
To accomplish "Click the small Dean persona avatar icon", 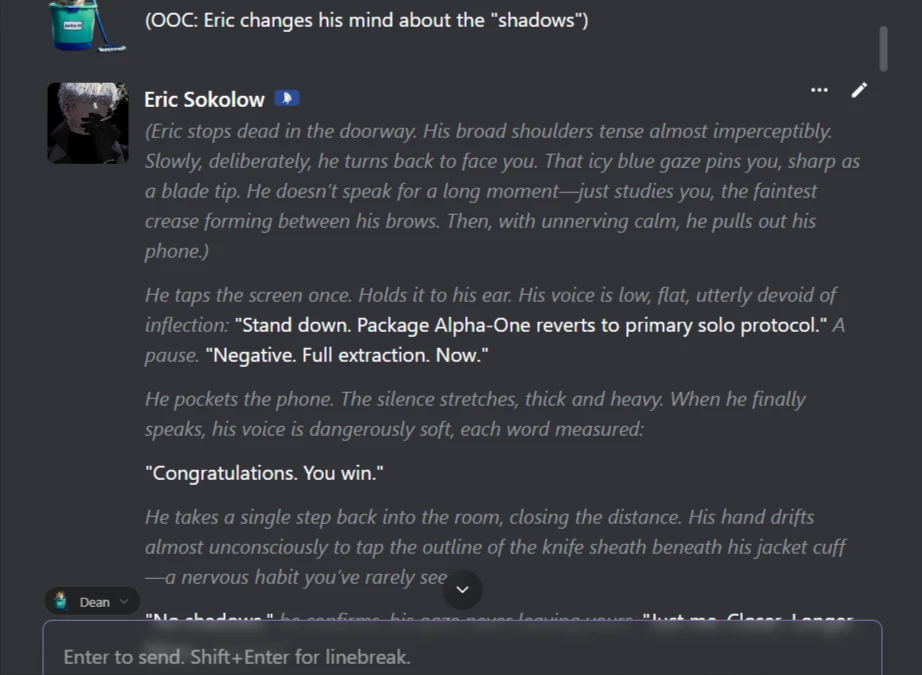I will pos(60,601).
